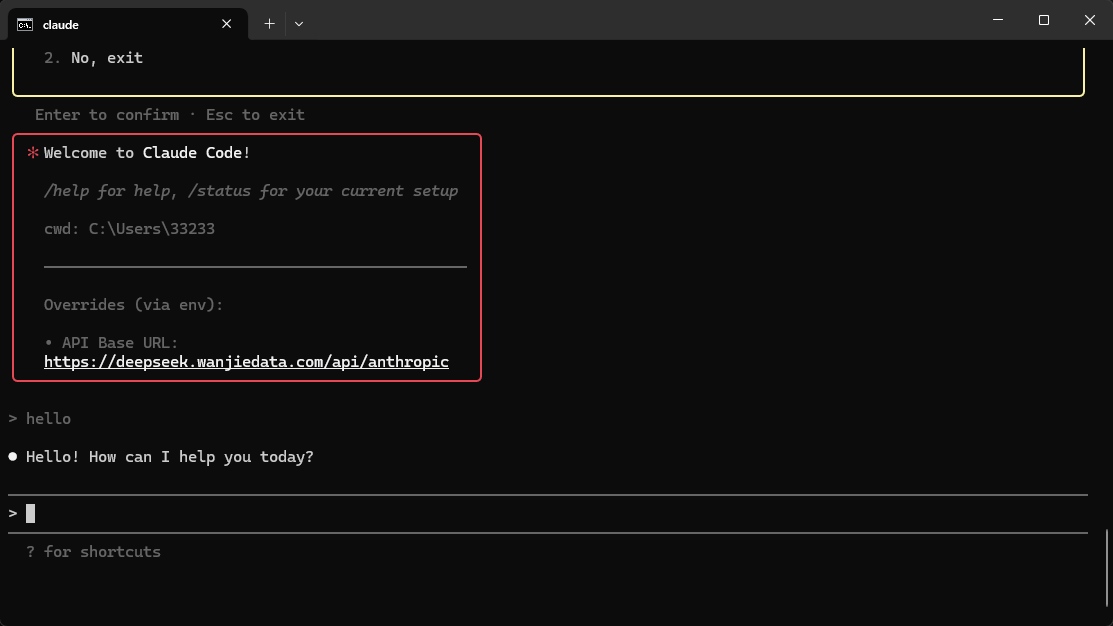This screenshot has width=1113, height=626.
Task: Click the "> hello" user message
Action: point(40,419)
